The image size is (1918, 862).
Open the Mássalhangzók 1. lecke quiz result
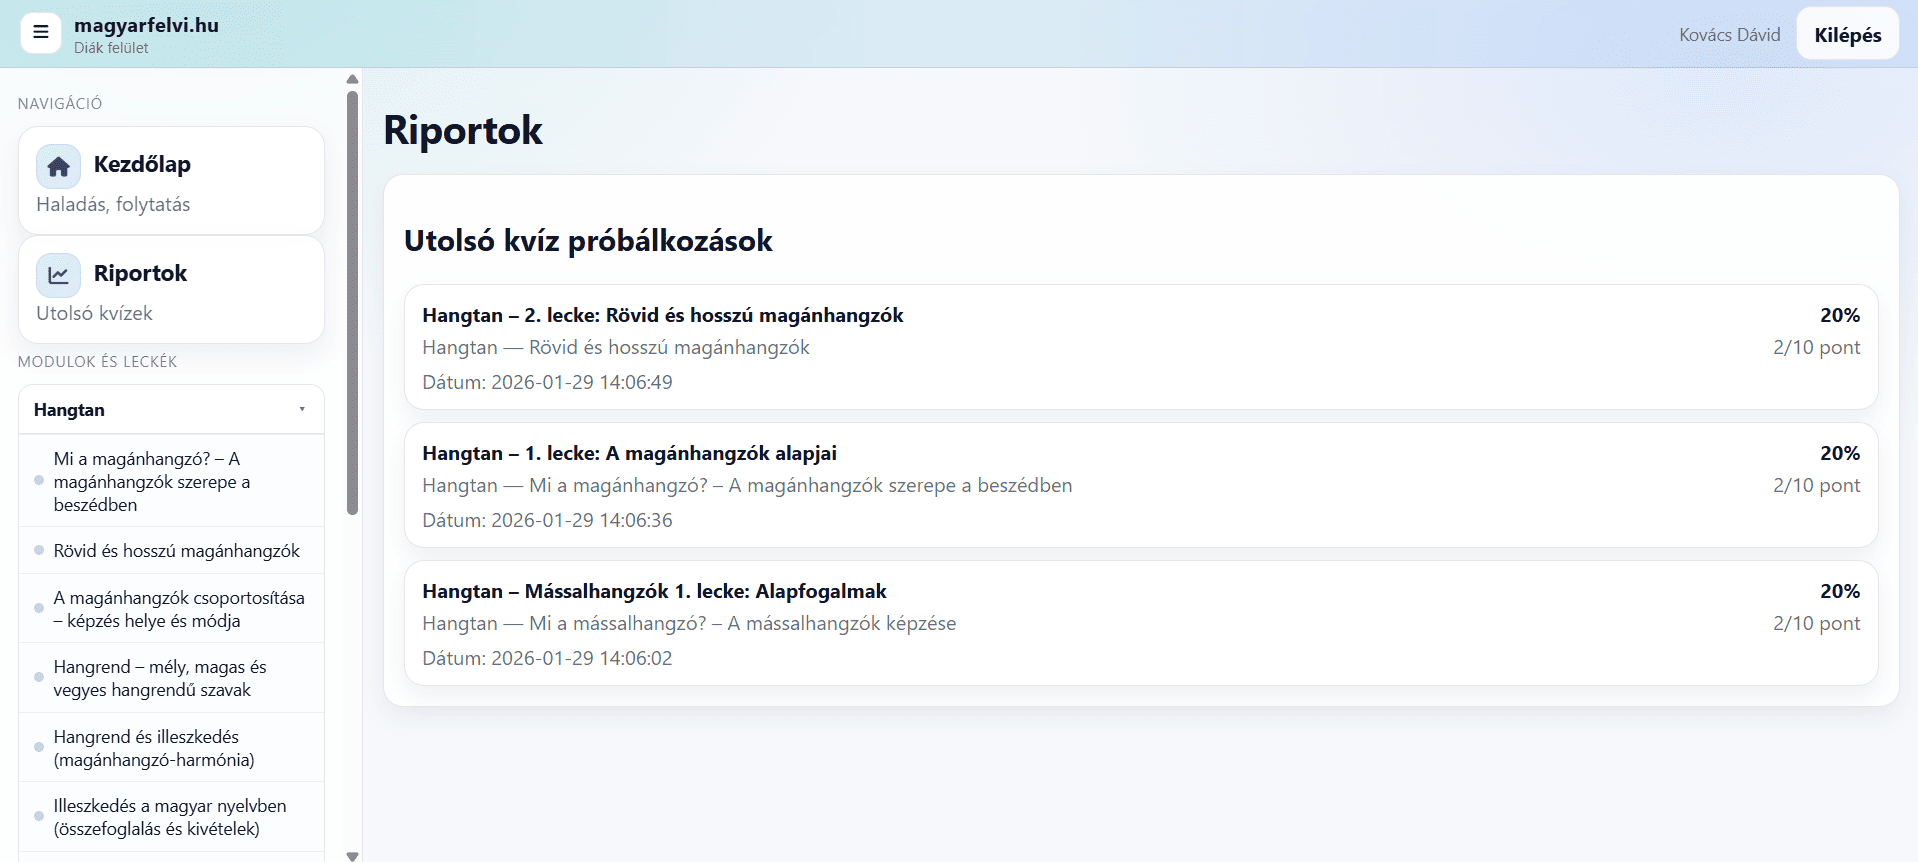click(x=1140, y=623)
